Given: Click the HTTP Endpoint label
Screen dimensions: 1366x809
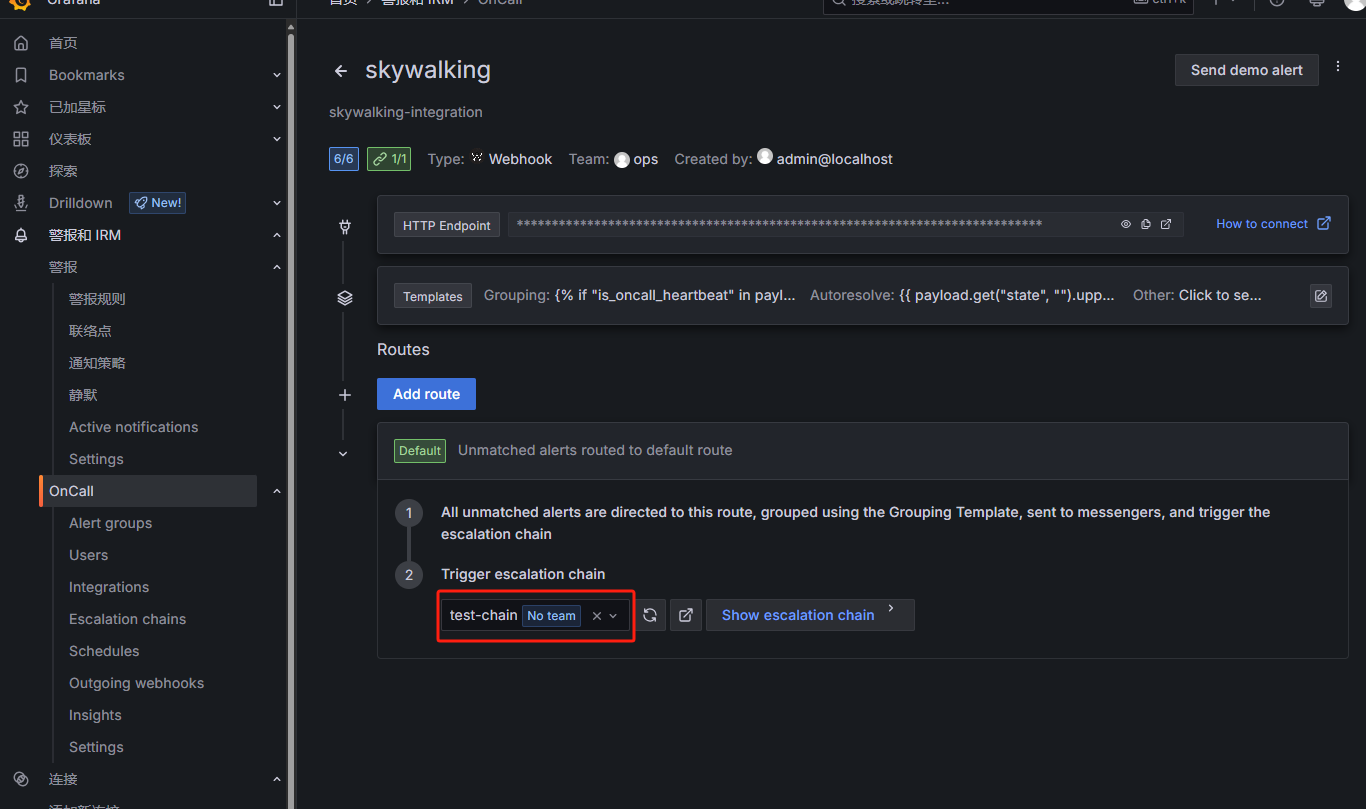Looking at the screenshot, I should coord(447,225).
